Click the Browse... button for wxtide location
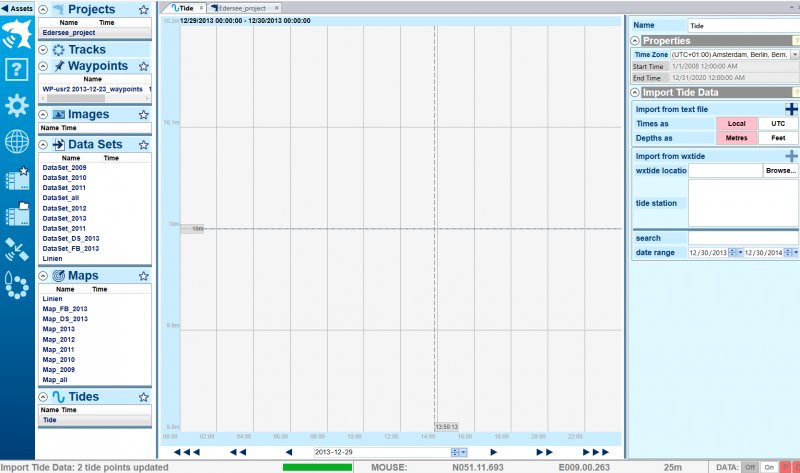The height and width of the screenshot is (473, 800). pos(780,171)
